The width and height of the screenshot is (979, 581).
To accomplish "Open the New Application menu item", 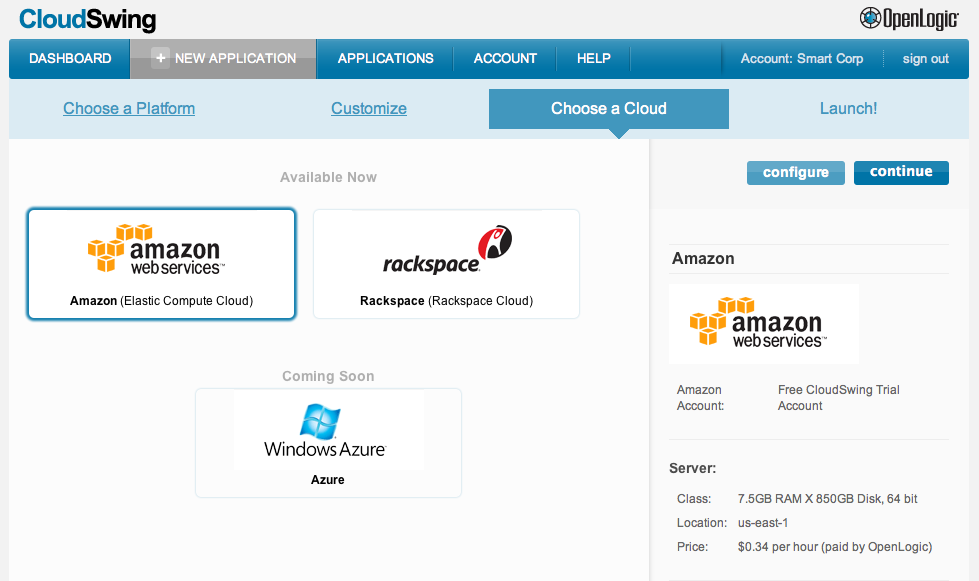I will (x=224, y=59).
